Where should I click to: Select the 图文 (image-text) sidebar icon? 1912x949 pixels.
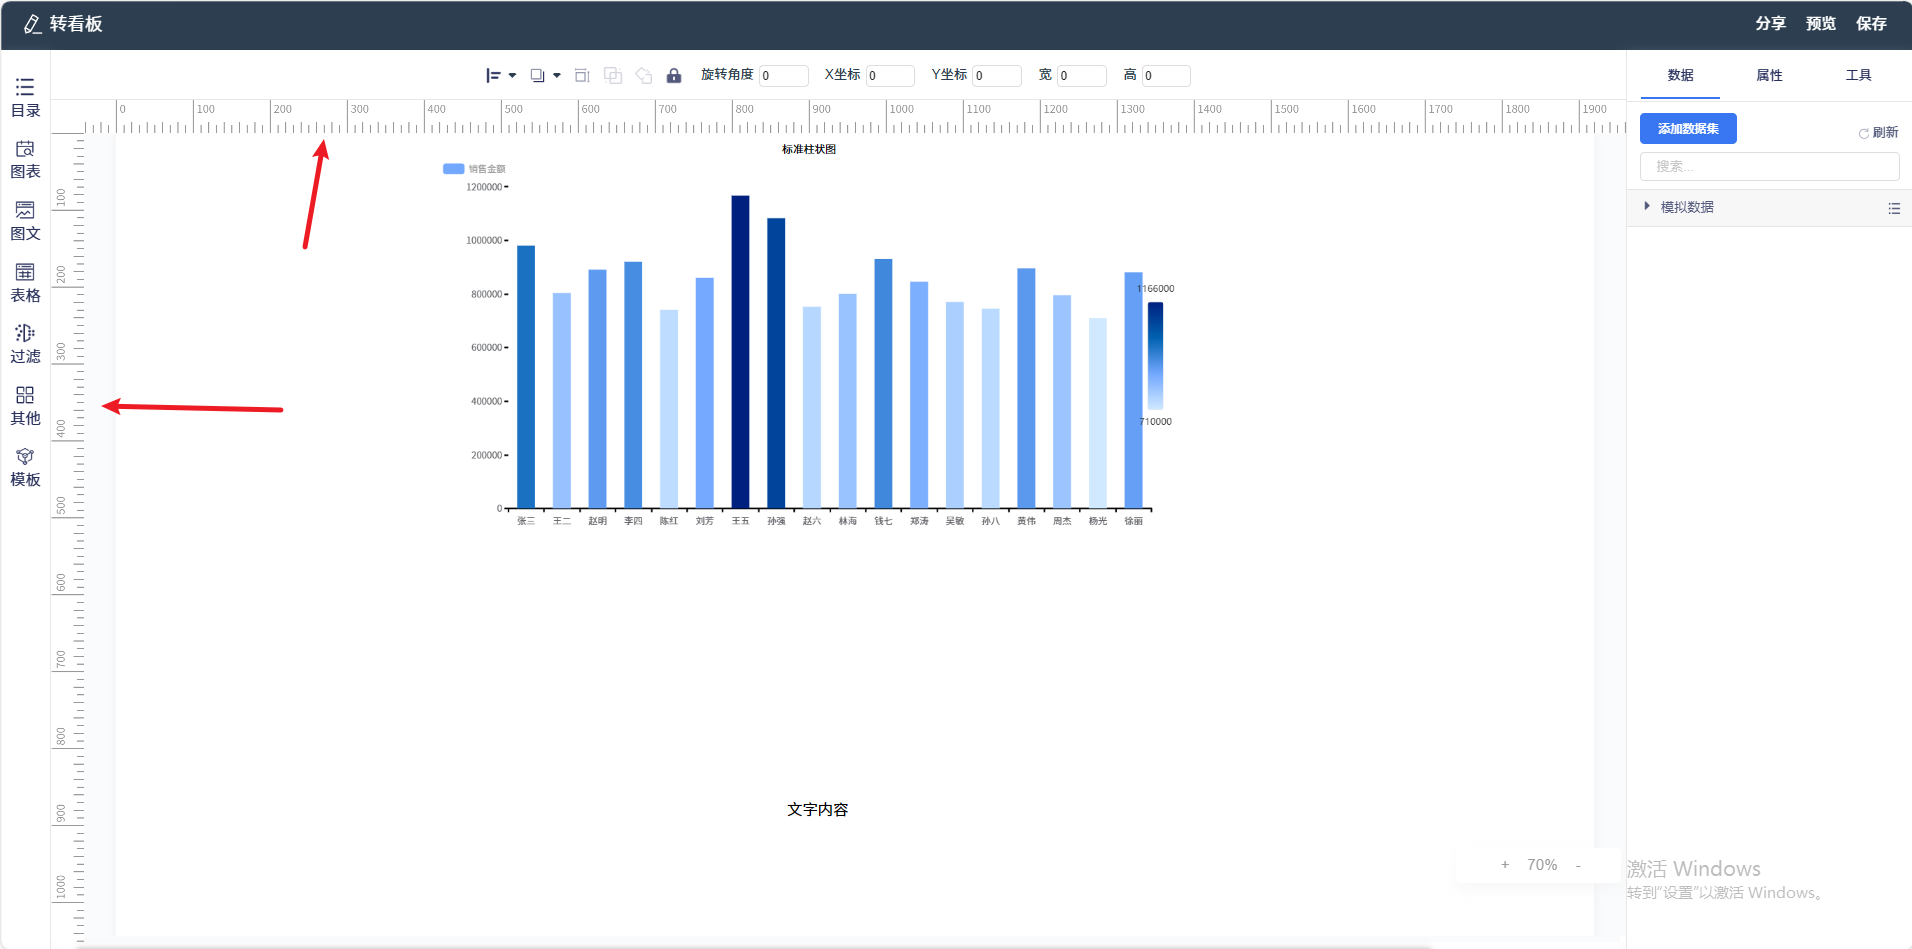25,221
